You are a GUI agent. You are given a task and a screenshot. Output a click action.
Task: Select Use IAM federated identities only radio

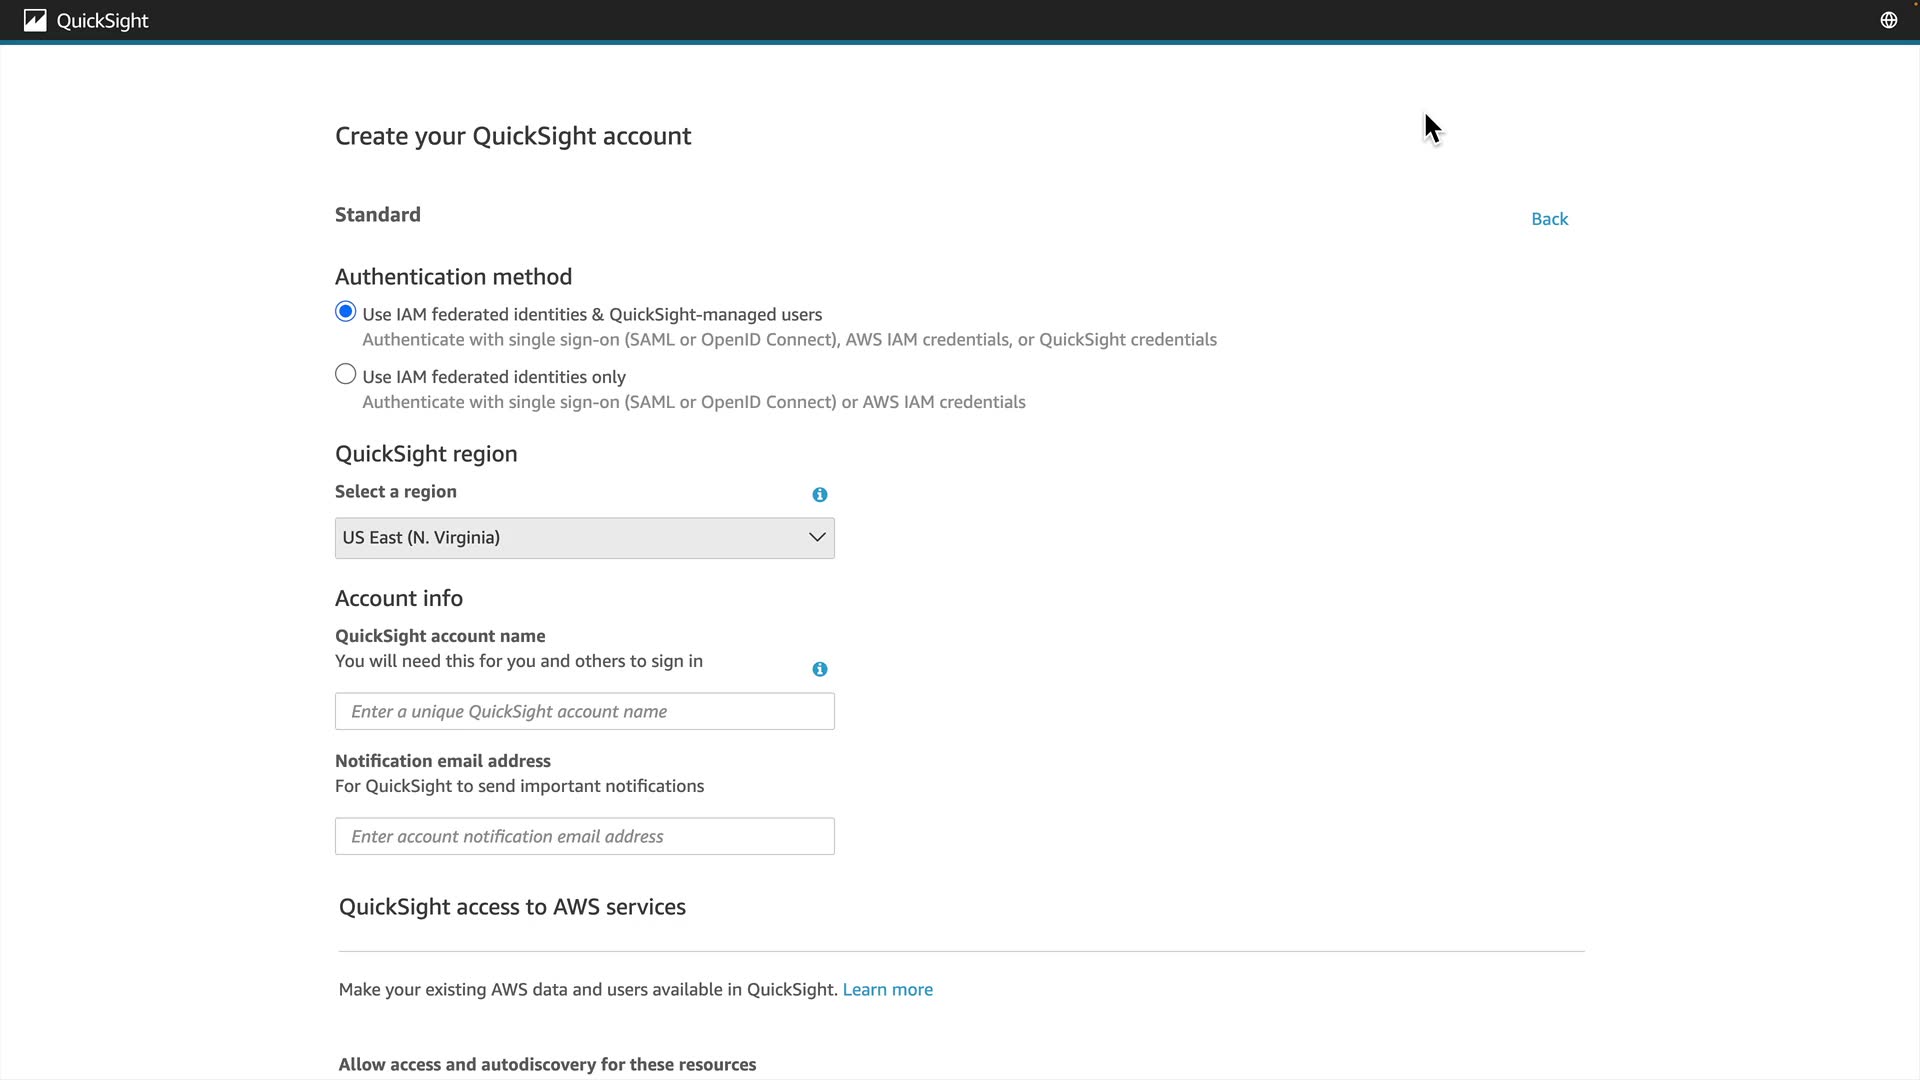coord(346,374)
